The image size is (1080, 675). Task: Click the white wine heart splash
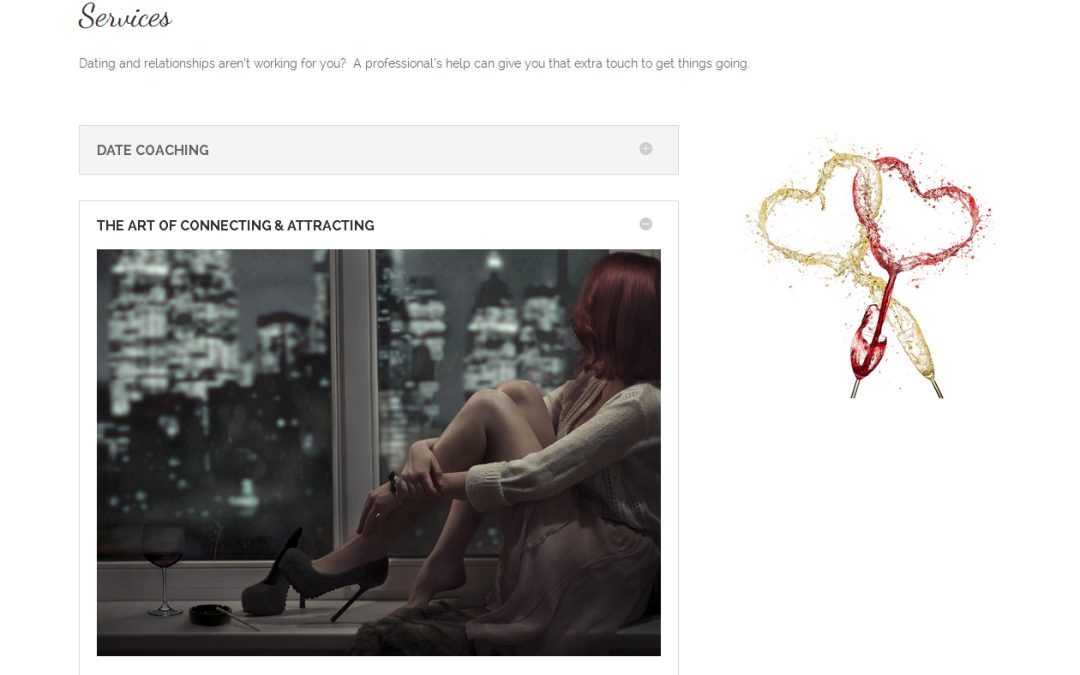click(815, 214)
